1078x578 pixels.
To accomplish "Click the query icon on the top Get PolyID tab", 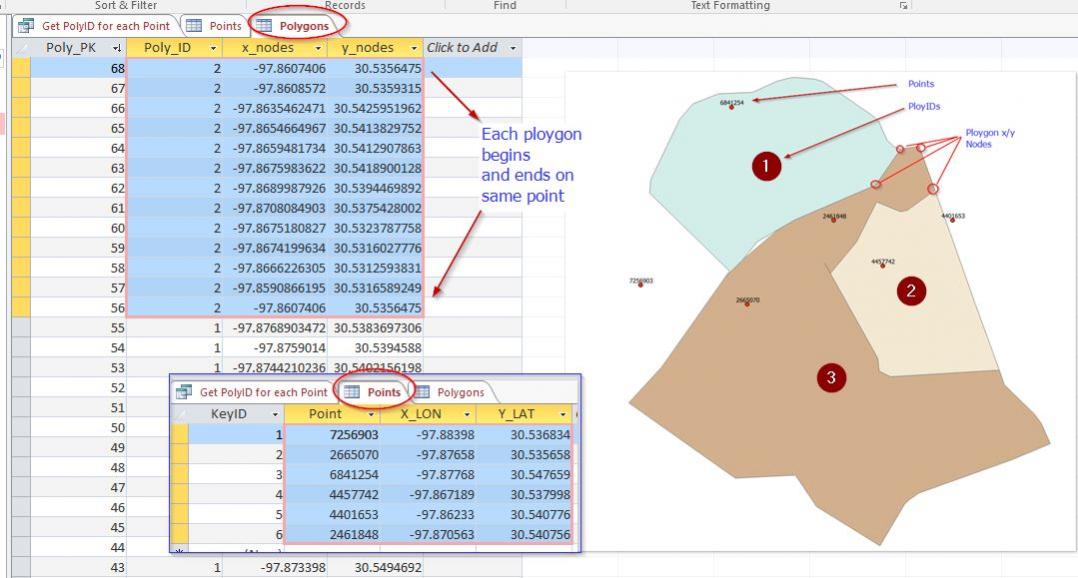I will tap(26, 26).
